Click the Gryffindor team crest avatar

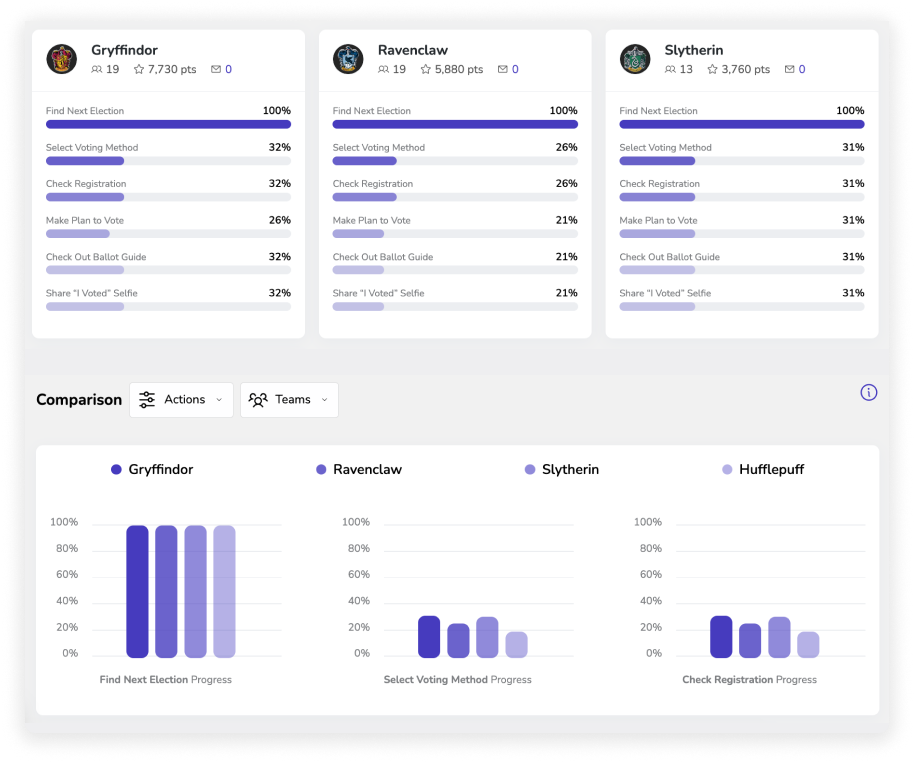[62, 59]
